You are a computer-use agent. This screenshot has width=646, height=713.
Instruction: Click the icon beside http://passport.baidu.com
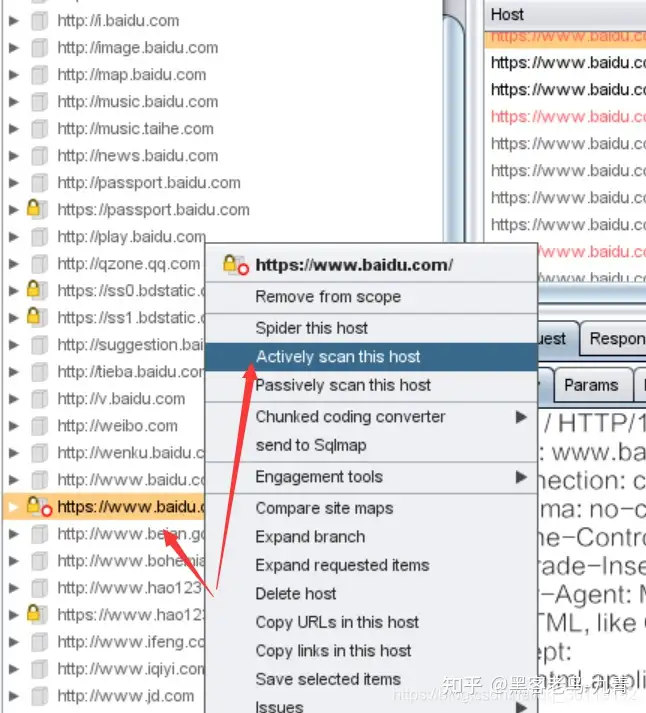(x=39, y=183)
